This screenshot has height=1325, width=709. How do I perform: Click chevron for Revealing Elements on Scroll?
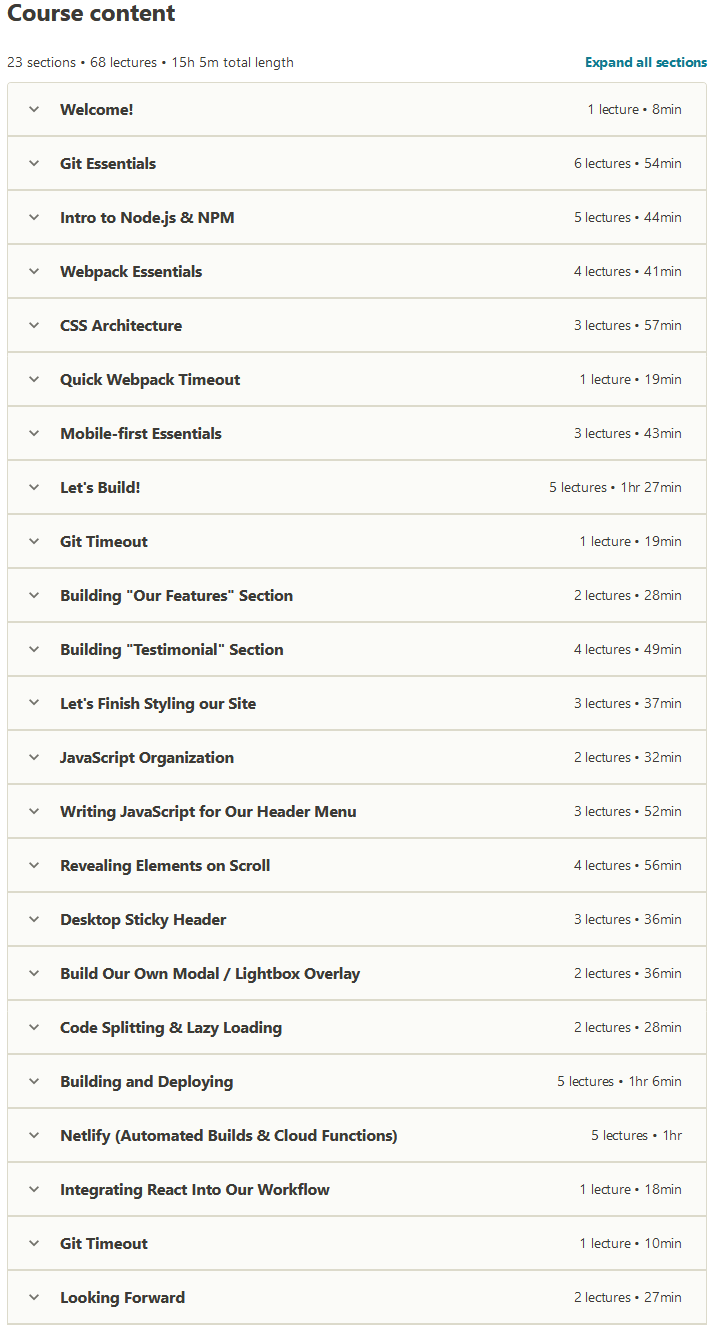coord(34,865)
